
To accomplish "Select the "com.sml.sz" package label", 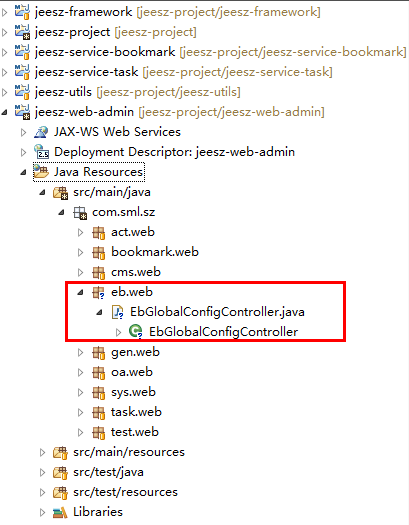I will [124, 212].
